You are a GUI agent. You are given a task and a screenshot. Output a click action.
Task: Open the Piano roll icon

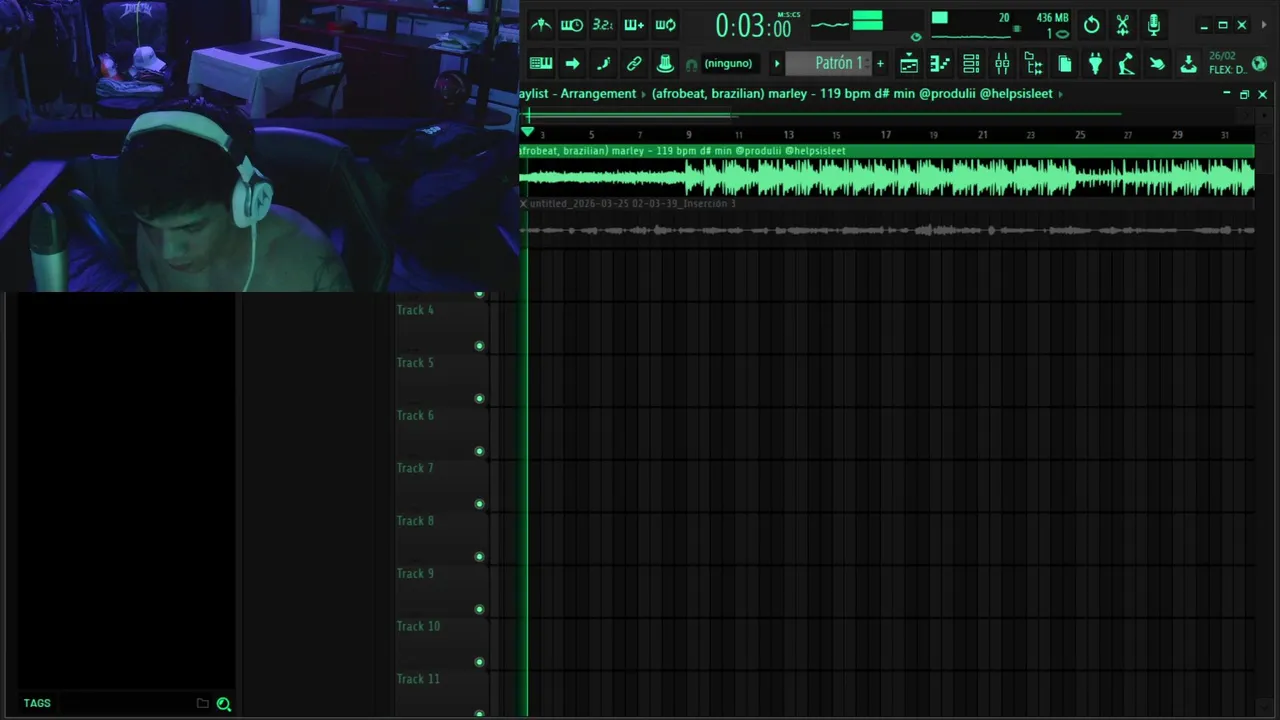click(x=940, y=64)
